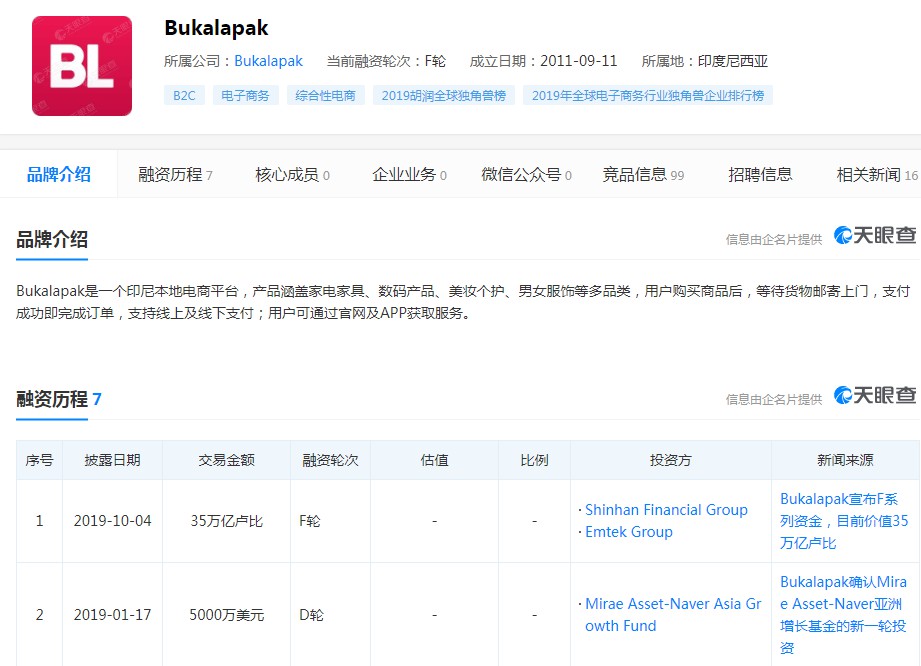The image size is (921, 666).
Task: Click the 5000万美元 amount cell
Action: [226, 615]
